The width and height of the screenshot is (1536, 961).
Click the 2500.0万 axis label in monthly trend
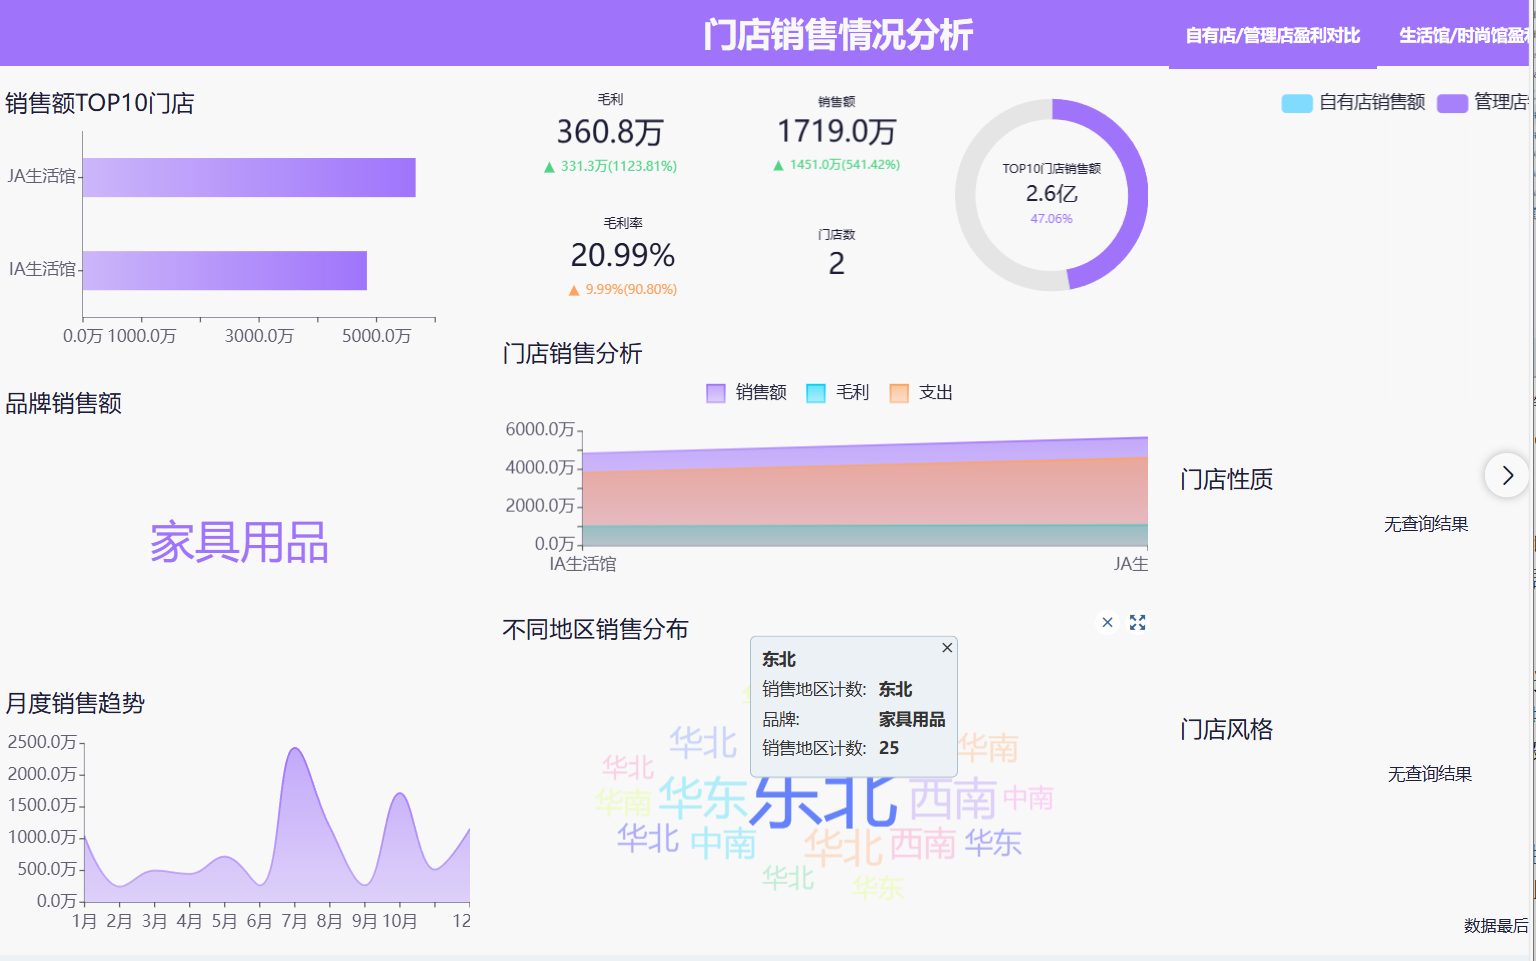(42, 742)
